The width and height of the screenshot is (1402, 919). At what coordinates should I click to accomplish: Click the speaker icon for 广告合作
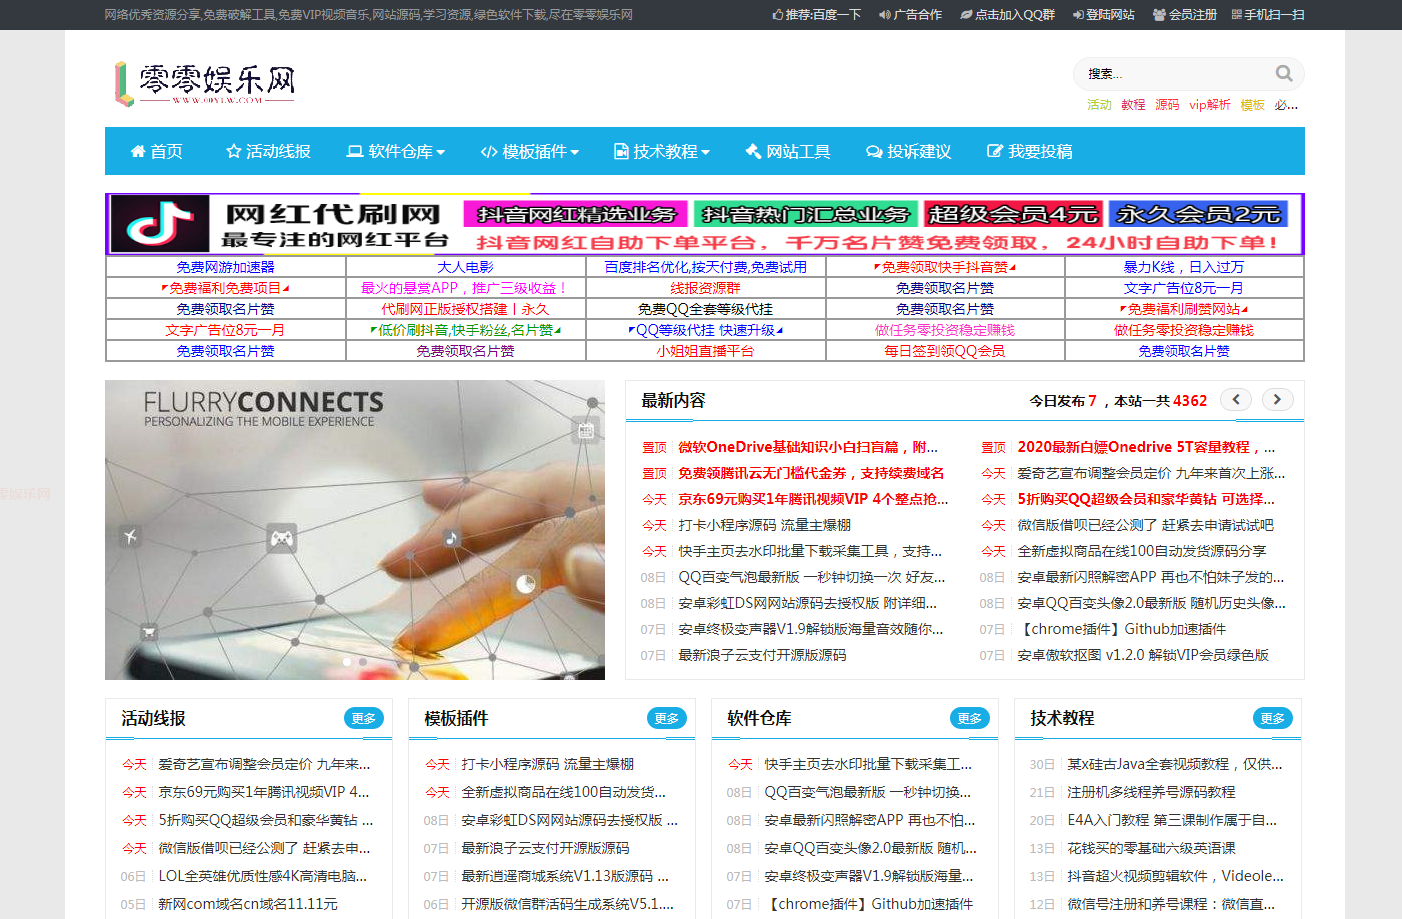click(x=884, y=15)
